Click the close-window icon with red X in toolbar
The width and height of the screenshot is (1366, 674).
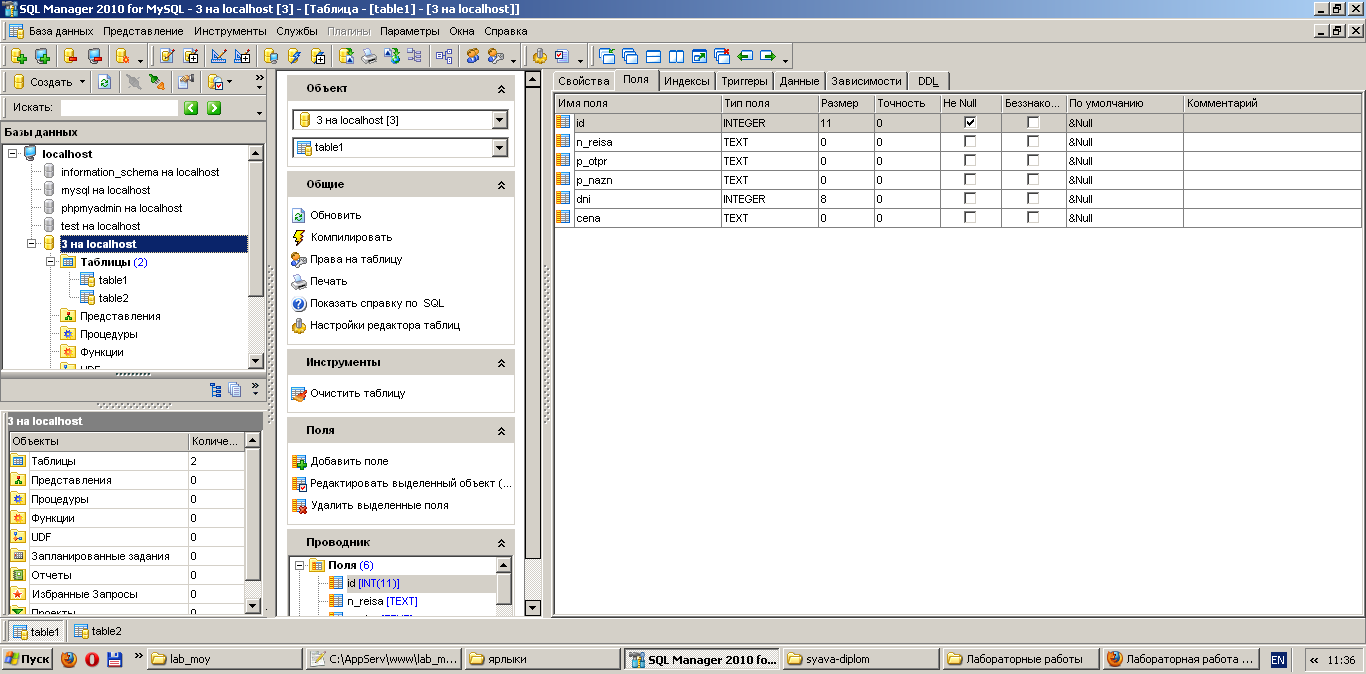pos(722,56)
